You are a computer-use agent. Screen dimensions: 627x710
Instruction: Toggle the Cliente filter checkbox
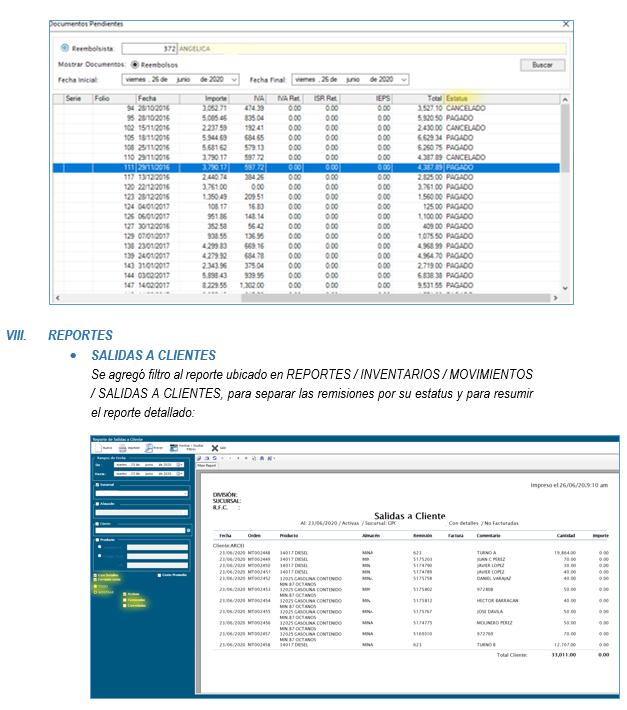(x=97, y=523)
